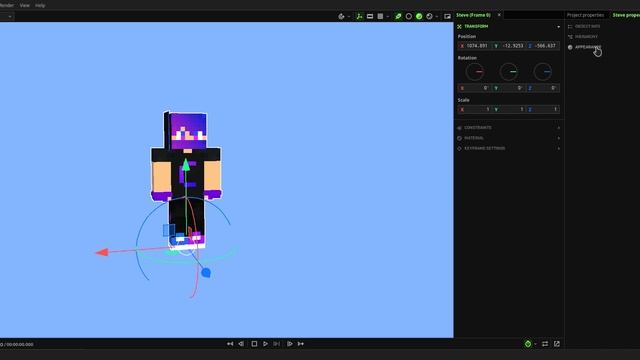Open dropdown arrow beside render mode spheres
This screenshot has width=640, height=360.
point(437,17)
